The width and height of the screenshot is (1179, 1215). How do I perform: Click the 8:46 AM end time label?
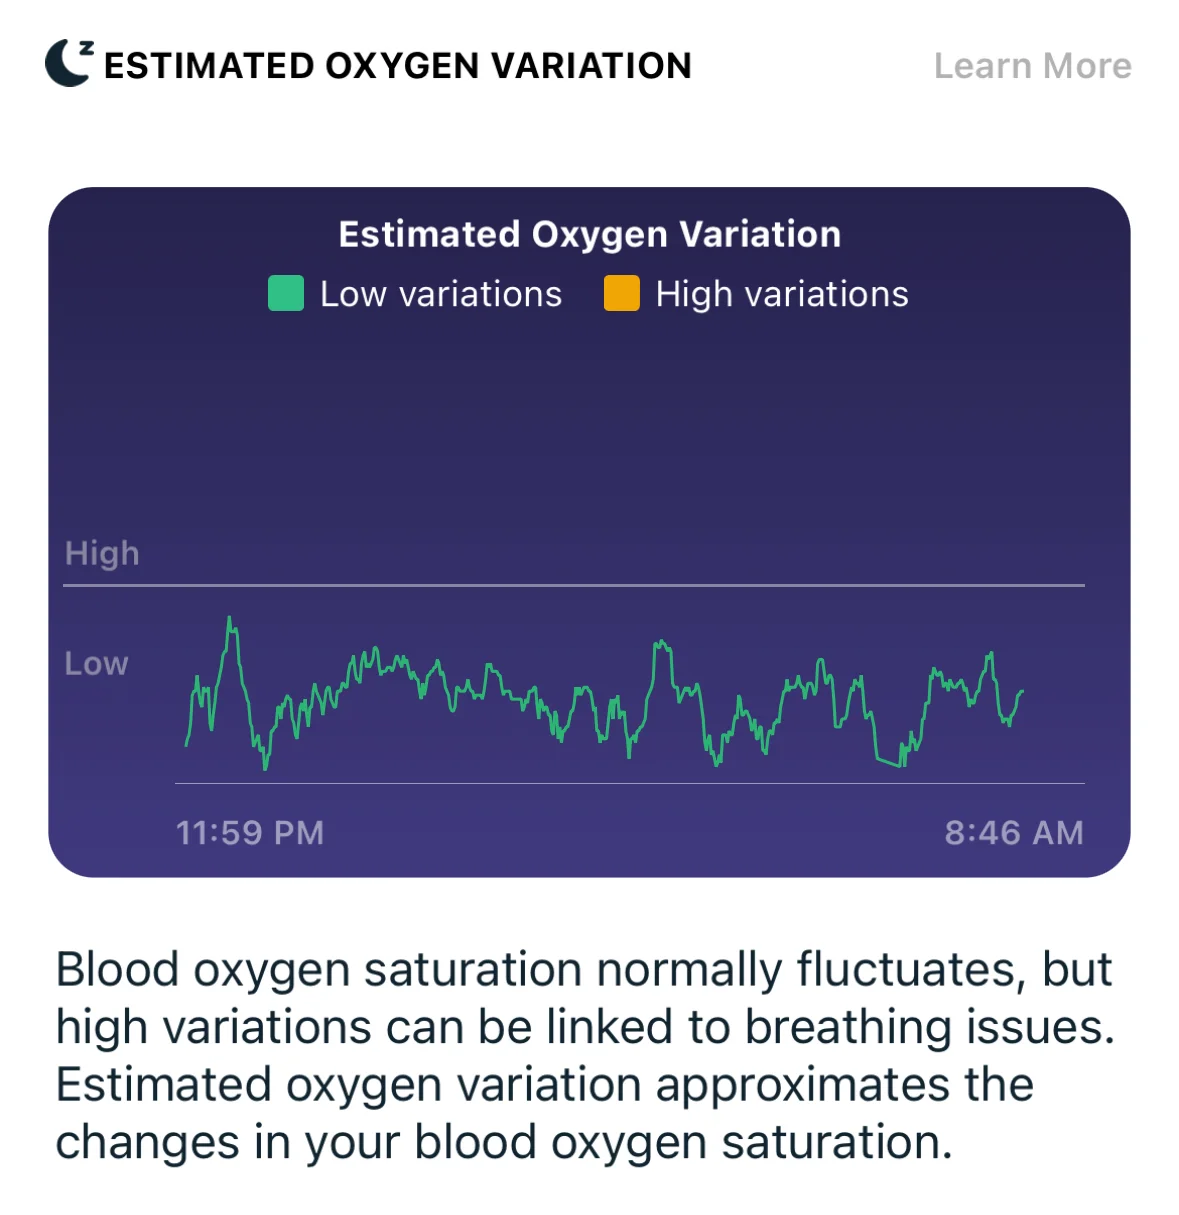[1014, 832]
